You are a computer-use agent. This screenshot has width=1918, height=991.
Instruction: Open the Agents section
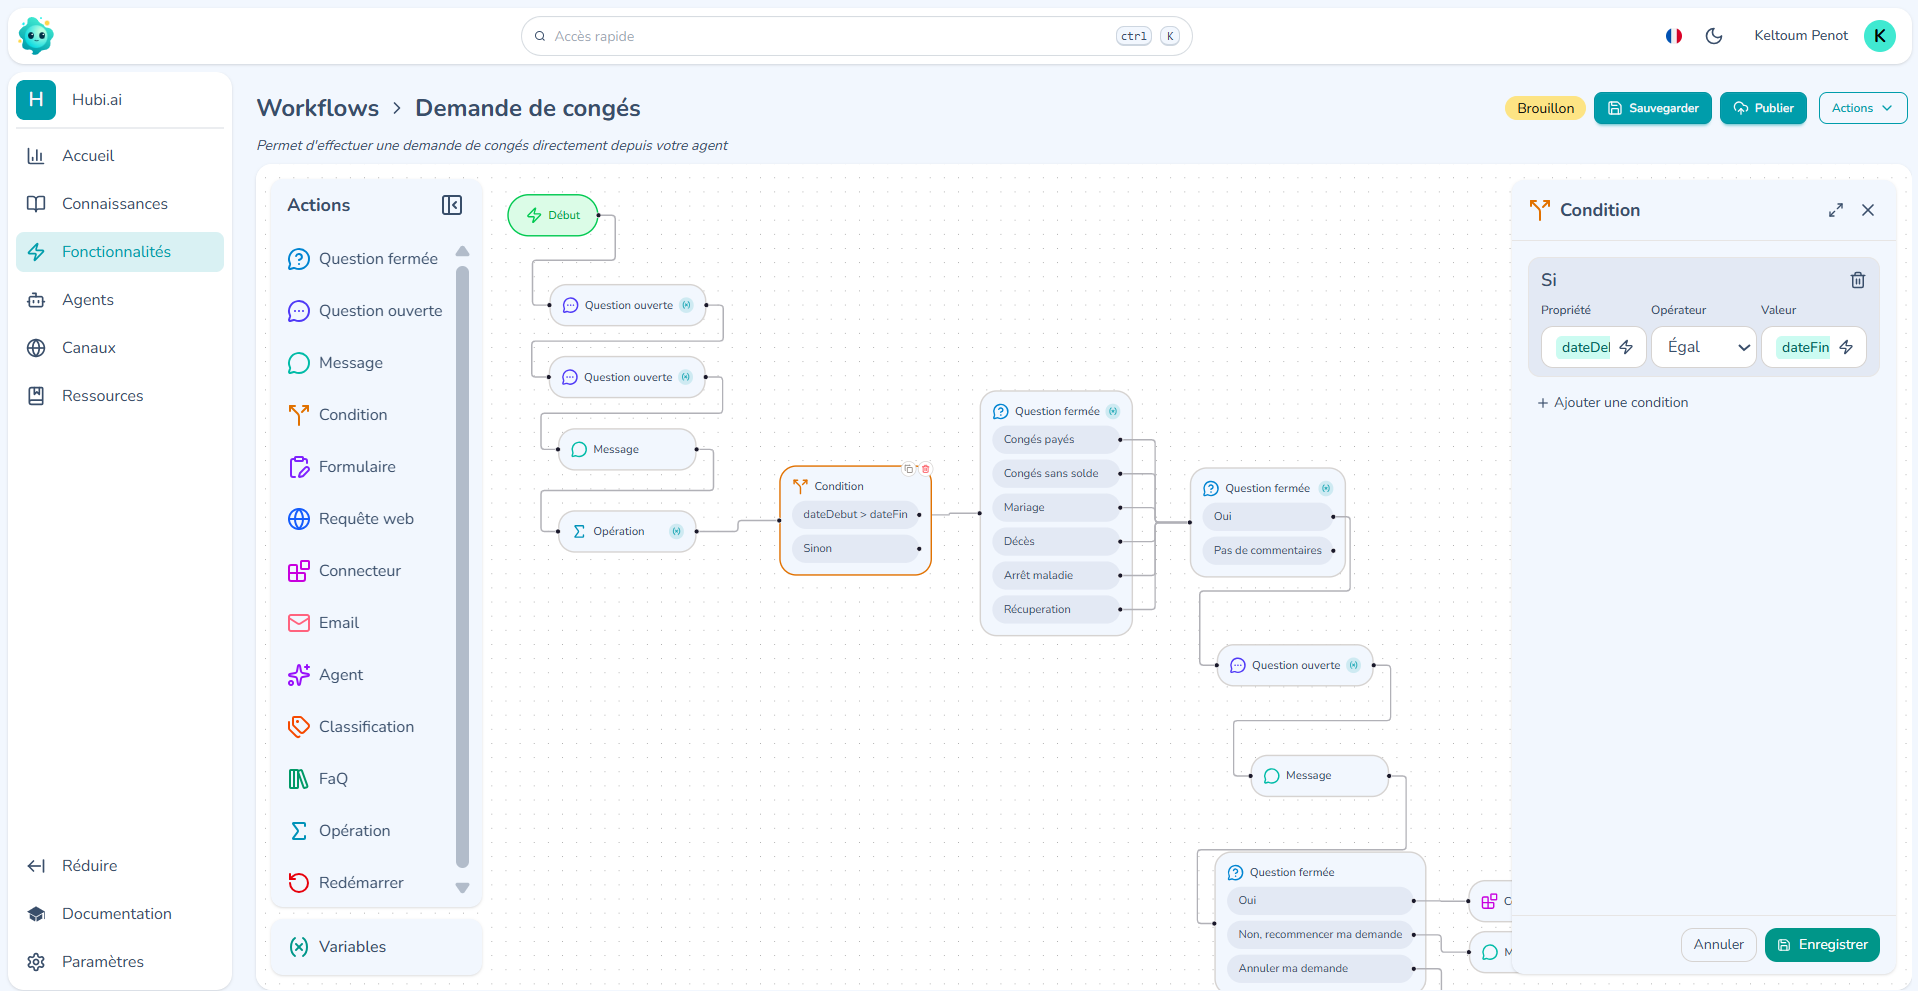120,300
